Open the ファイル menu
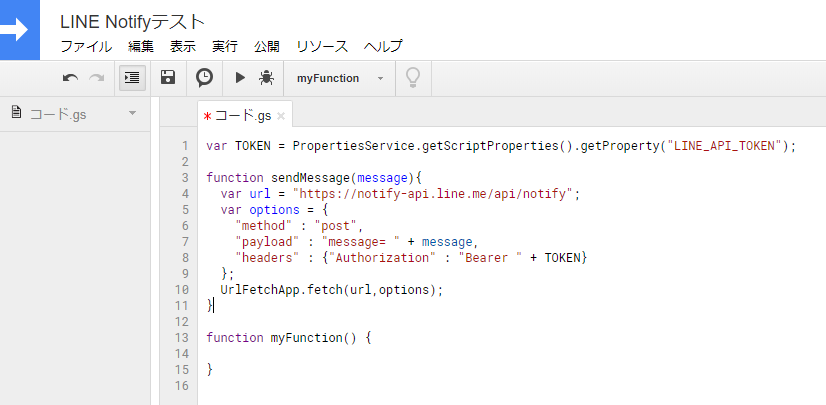Image resolution: width=826 pixels, height=405 pixels. pos(86,46)
